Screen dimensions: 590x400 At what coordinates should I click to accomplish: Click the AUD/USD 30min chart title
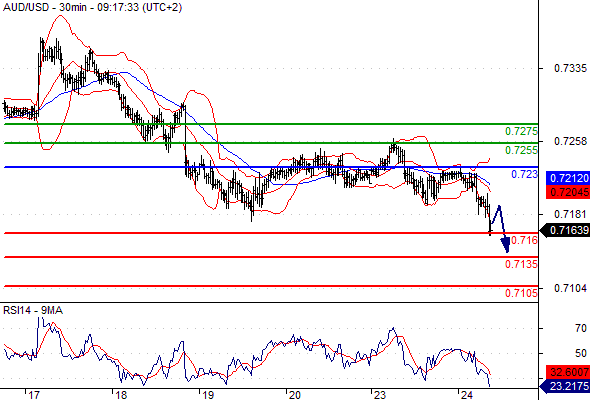(x=92, y=7)
